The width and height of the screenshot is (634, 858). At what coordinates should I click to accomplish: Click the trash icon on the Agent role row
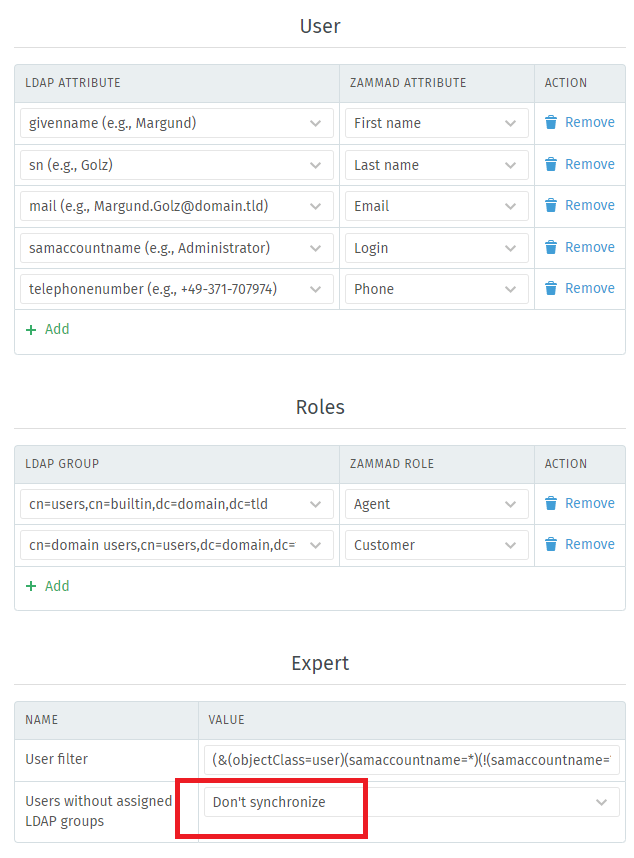551,503
